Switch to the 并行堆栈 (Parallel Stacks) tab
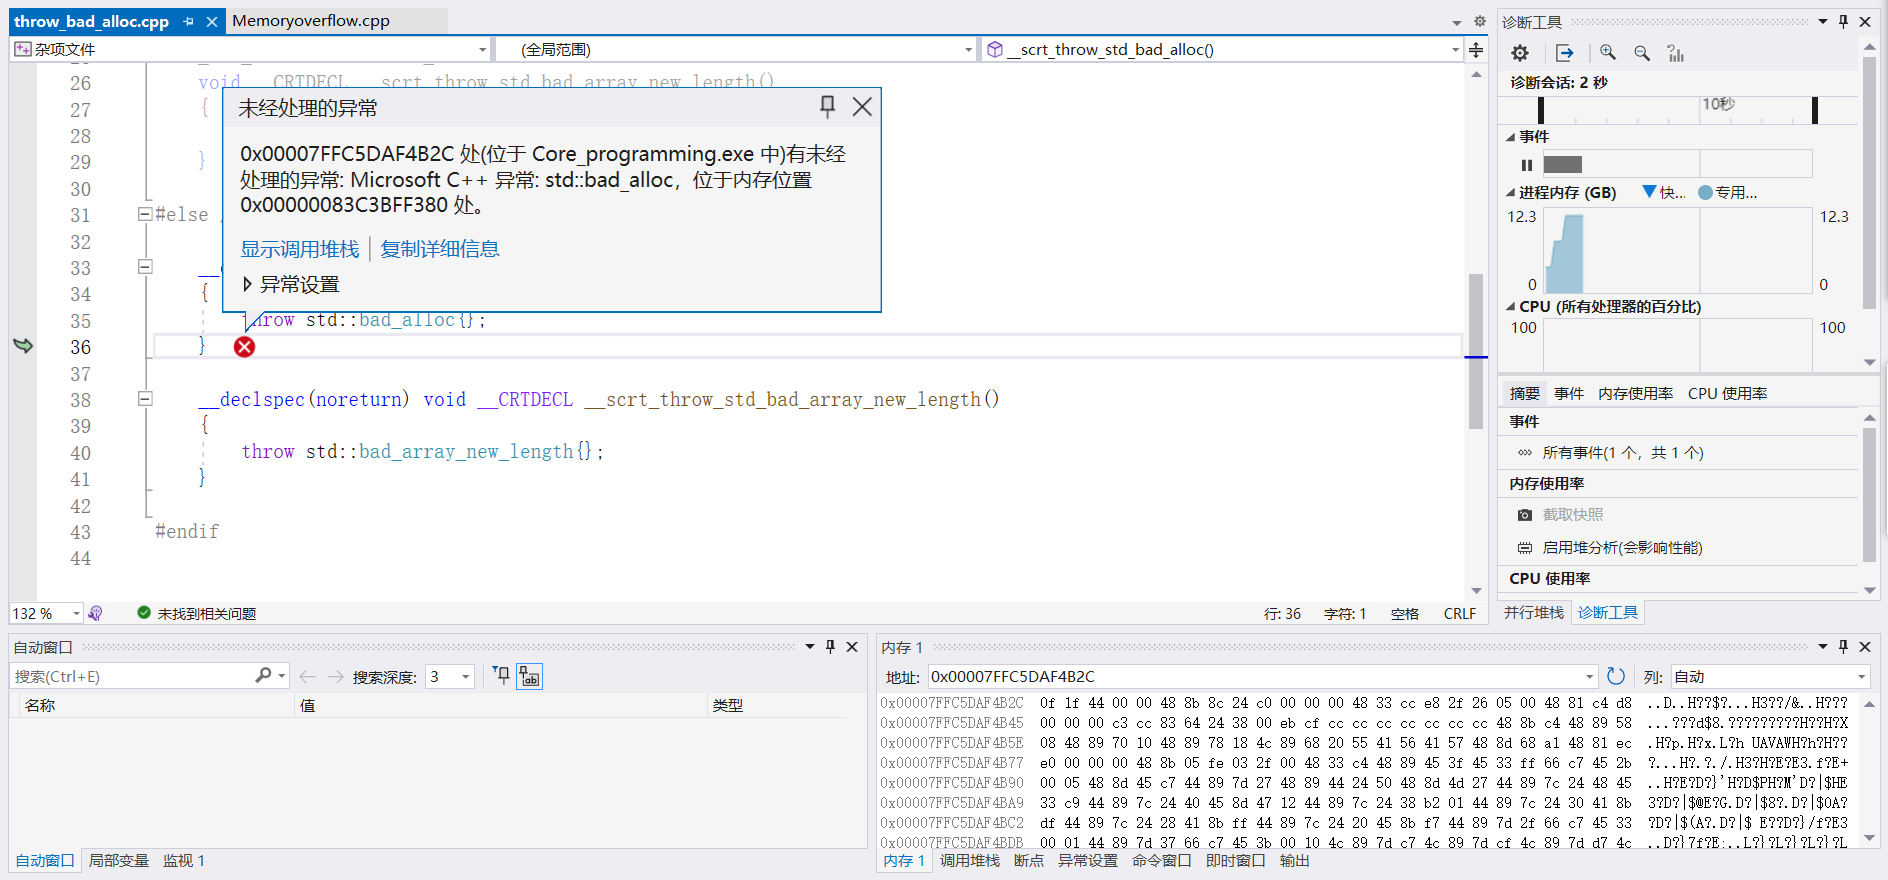The height and width of the screenshot is (880, 1888). click(1533, 612)
